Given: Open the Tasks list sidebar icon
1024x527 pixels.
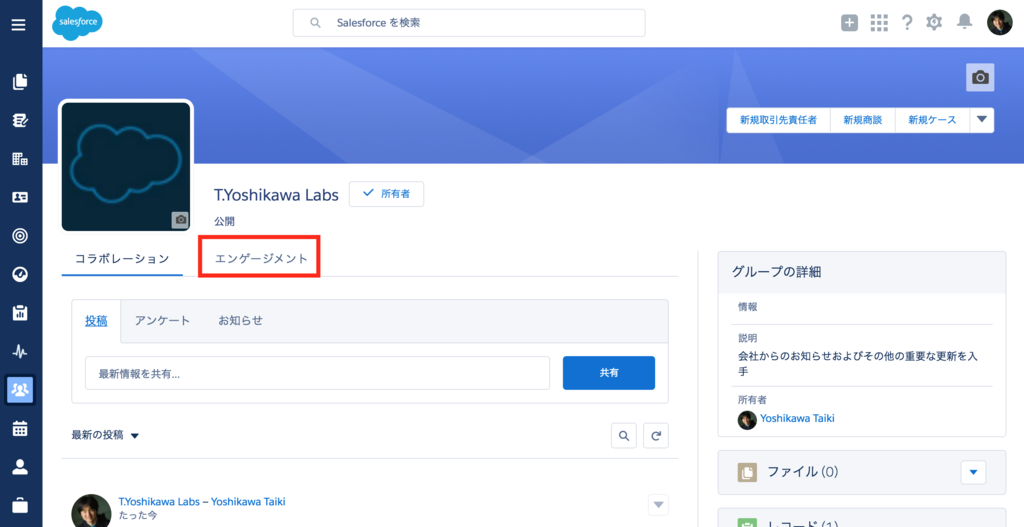Looking at the screenshot, I should pos(20,120).
